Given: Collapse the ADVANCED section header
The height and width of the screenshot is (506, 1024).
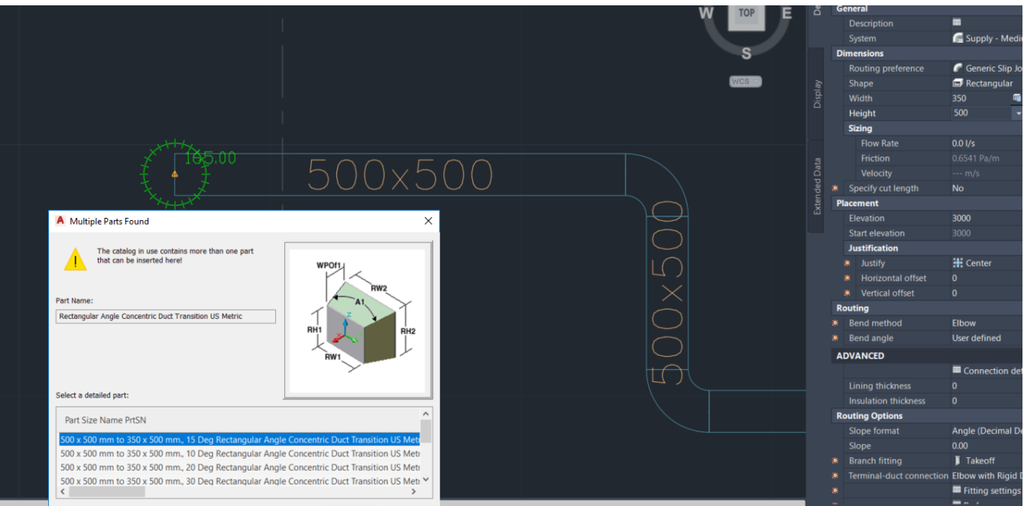Looking at the screenshot, I should click(x=927, y=356).
